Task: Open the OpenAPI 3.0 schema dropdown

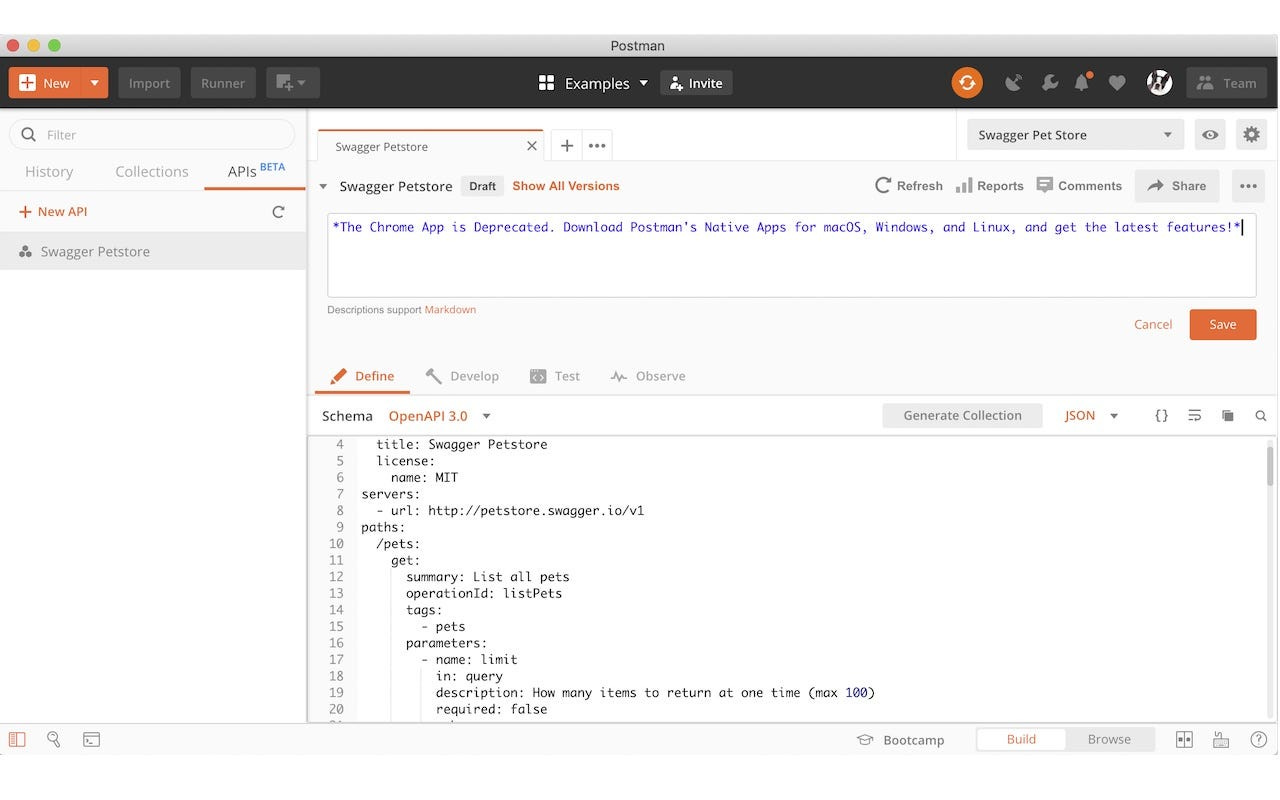Action: pyautogui.click(x=438, y=415)
